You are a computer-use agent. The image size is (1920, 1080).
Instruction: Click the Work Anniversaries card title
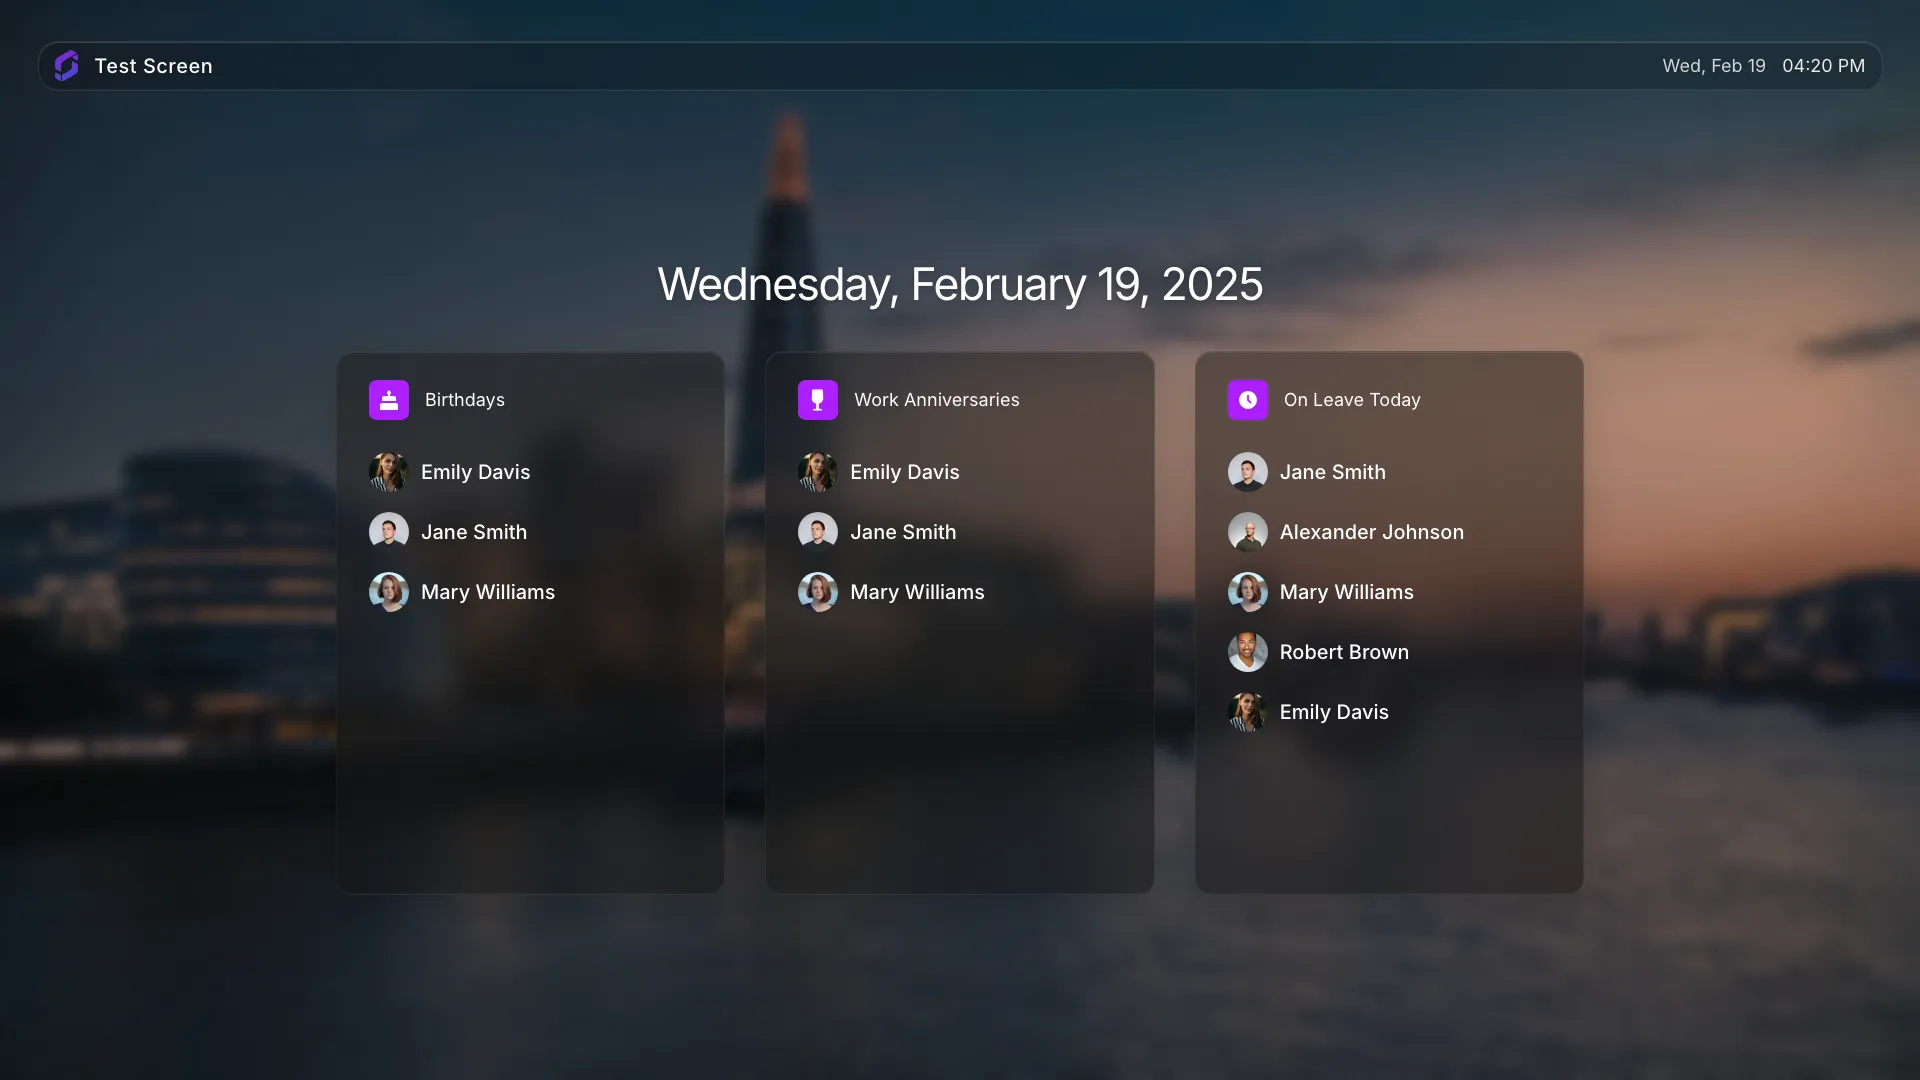(937, 400)
